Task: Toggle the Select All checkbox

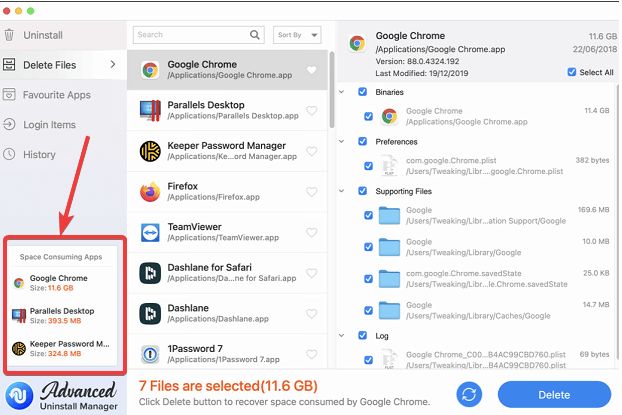Action: pos(571,72)
